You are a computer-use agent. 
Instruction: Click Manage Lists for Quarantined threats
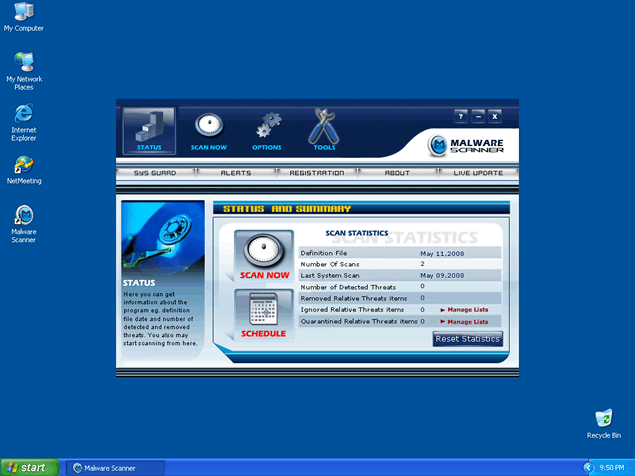point(464,322)
